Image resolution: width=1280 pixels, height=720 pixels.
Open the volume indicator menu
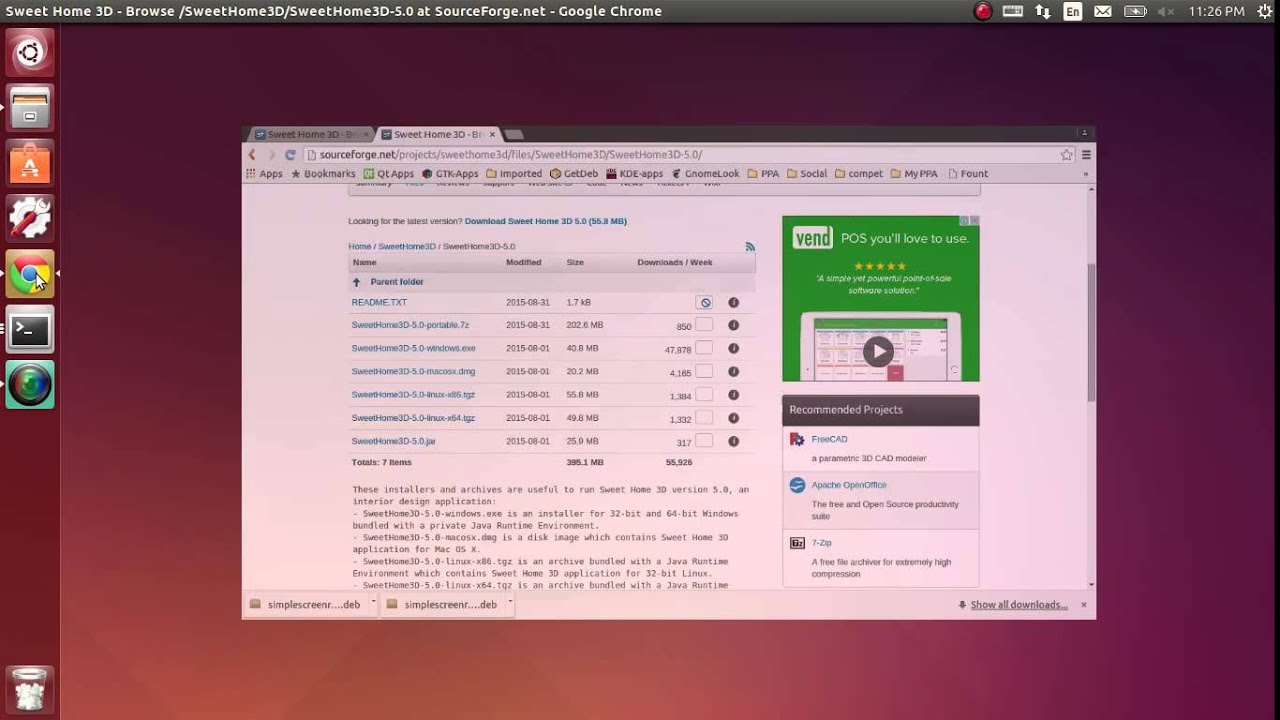click(1166, 11)
